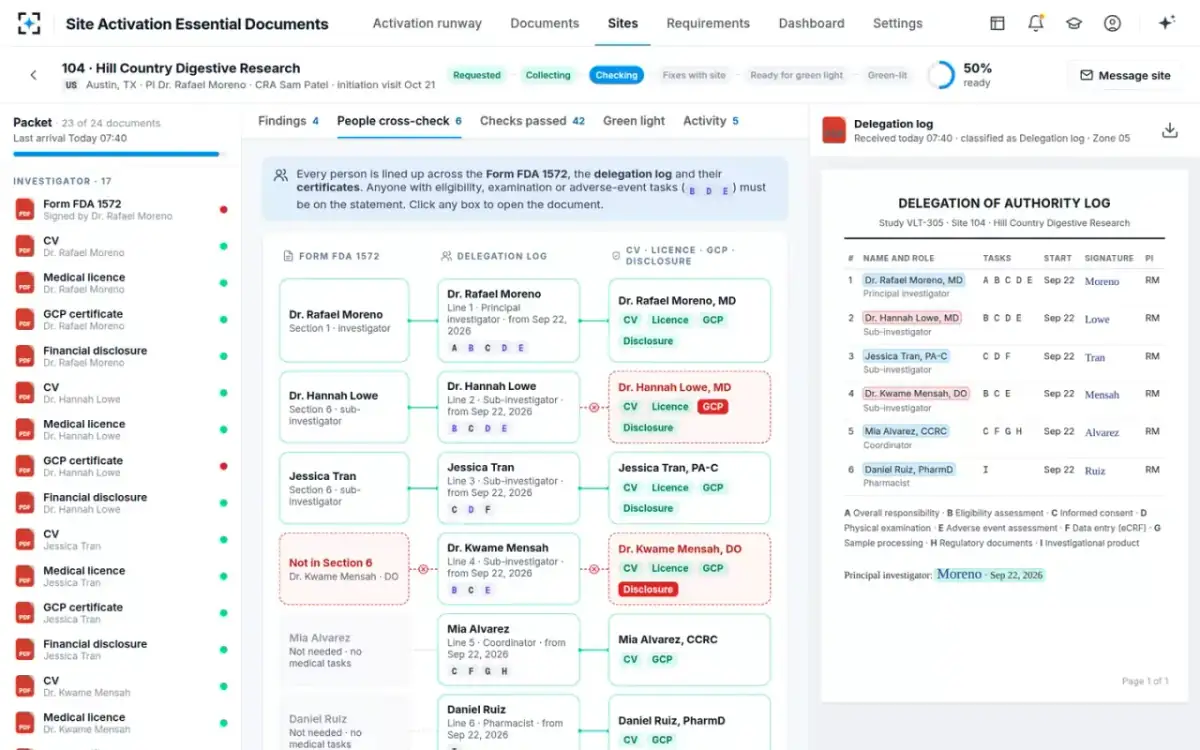The image size is (1200, 750).
Task: Click the broken link icon before Hannah Lowe, MD
Action: [594, 407]
